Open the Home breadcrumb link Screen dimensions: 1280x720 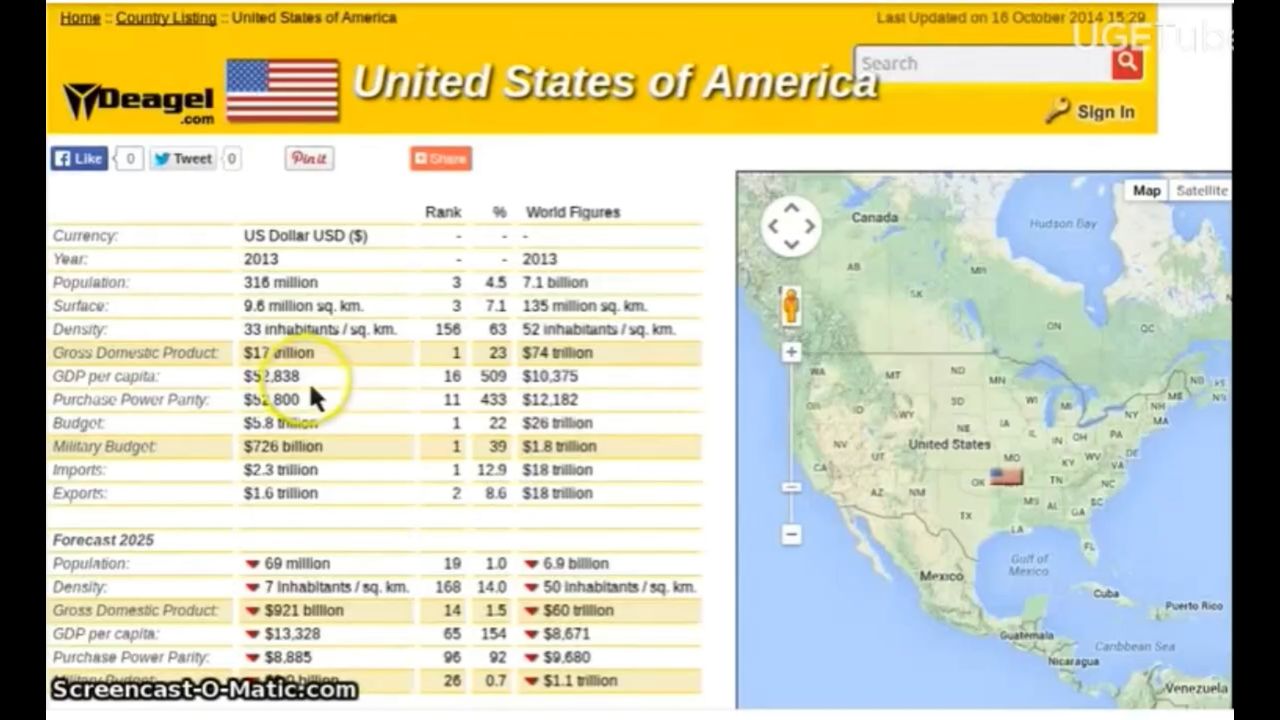coord(80,17)
